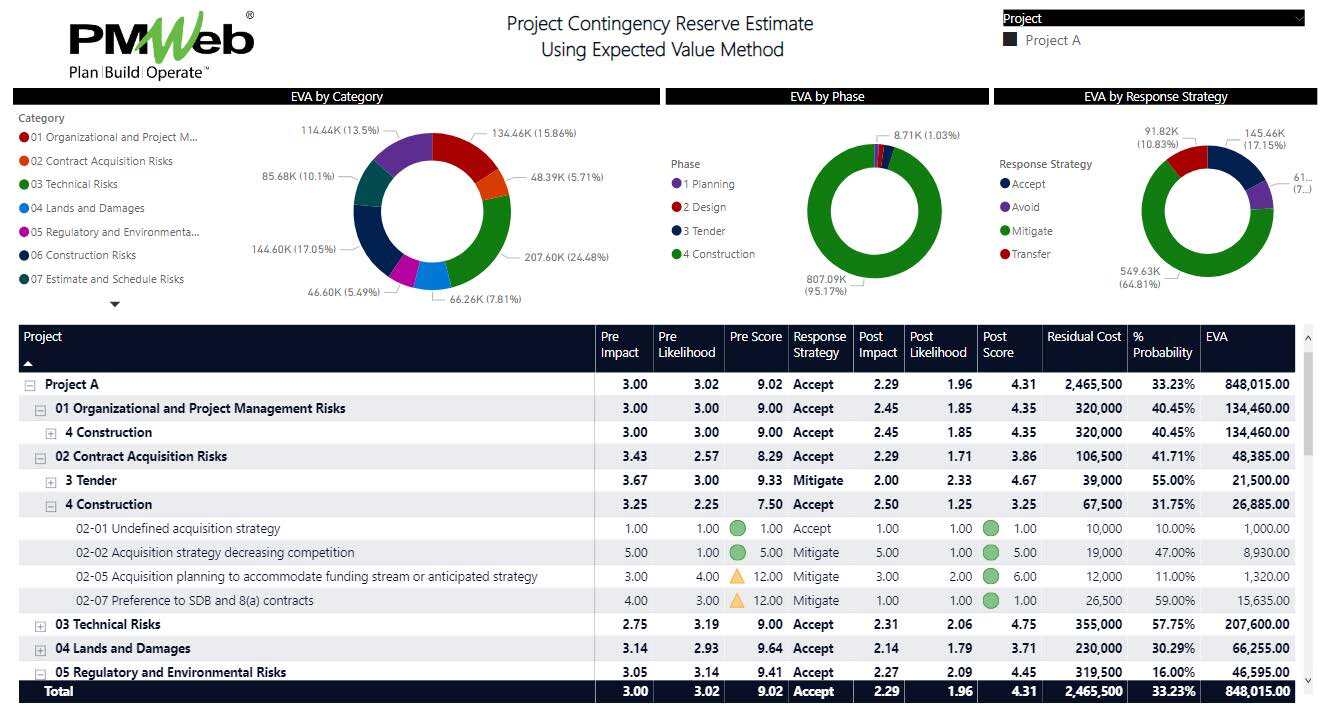Screen dimensions: 1320x714
Task: Collapse the Project A tree row
Action: 30,385
